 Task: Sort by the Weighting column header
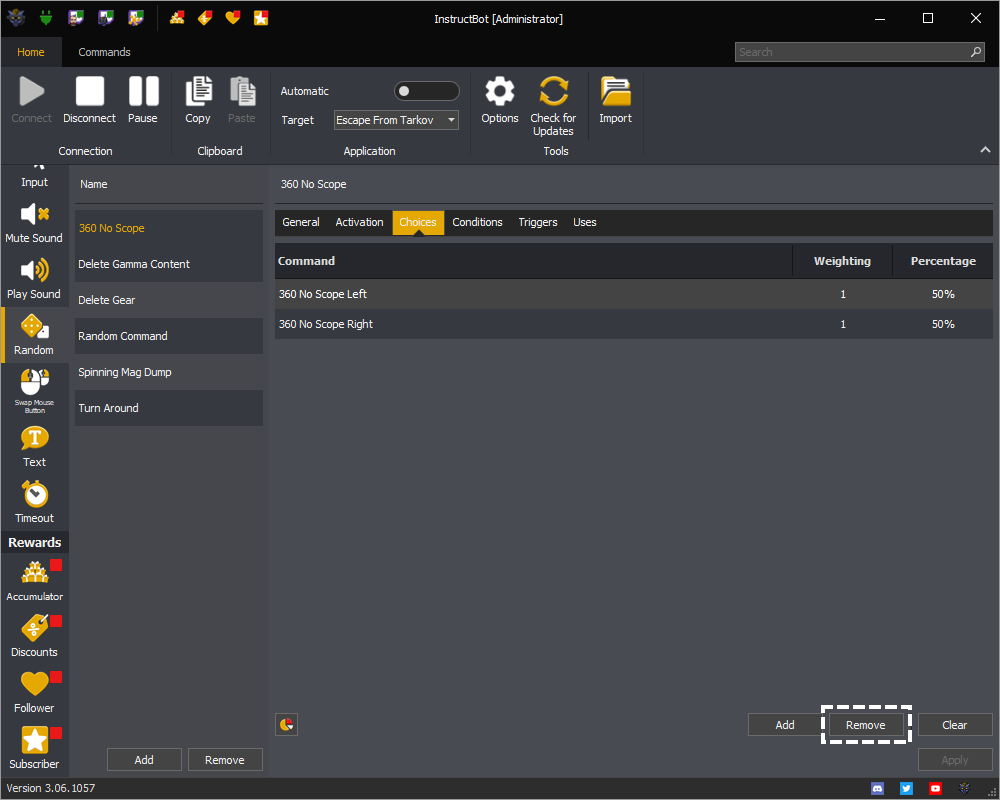[842, 261]
